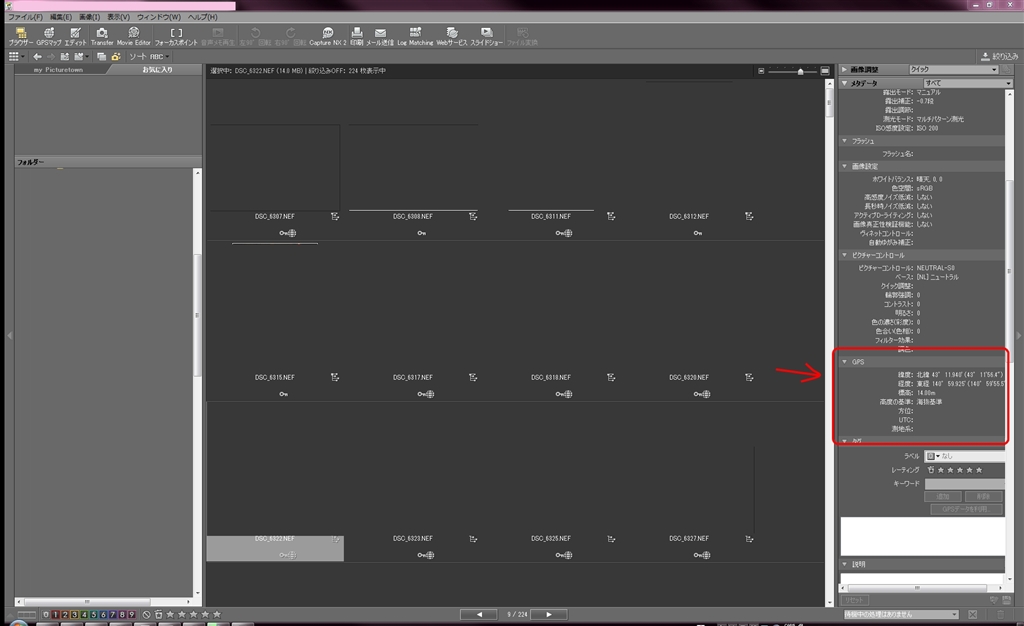
Task: Adjust the thumbnail size slider
Action: (800, 71)
